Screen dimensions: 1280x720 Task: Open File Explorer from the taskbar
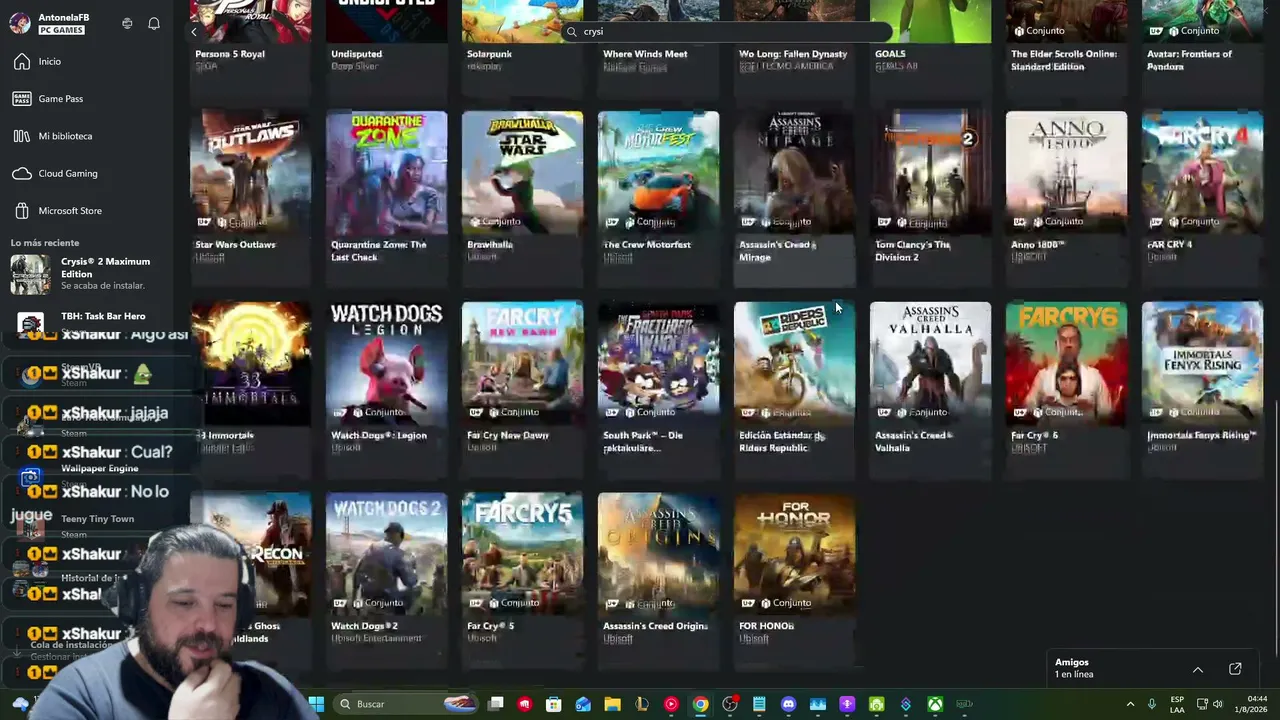click(612, 704)
